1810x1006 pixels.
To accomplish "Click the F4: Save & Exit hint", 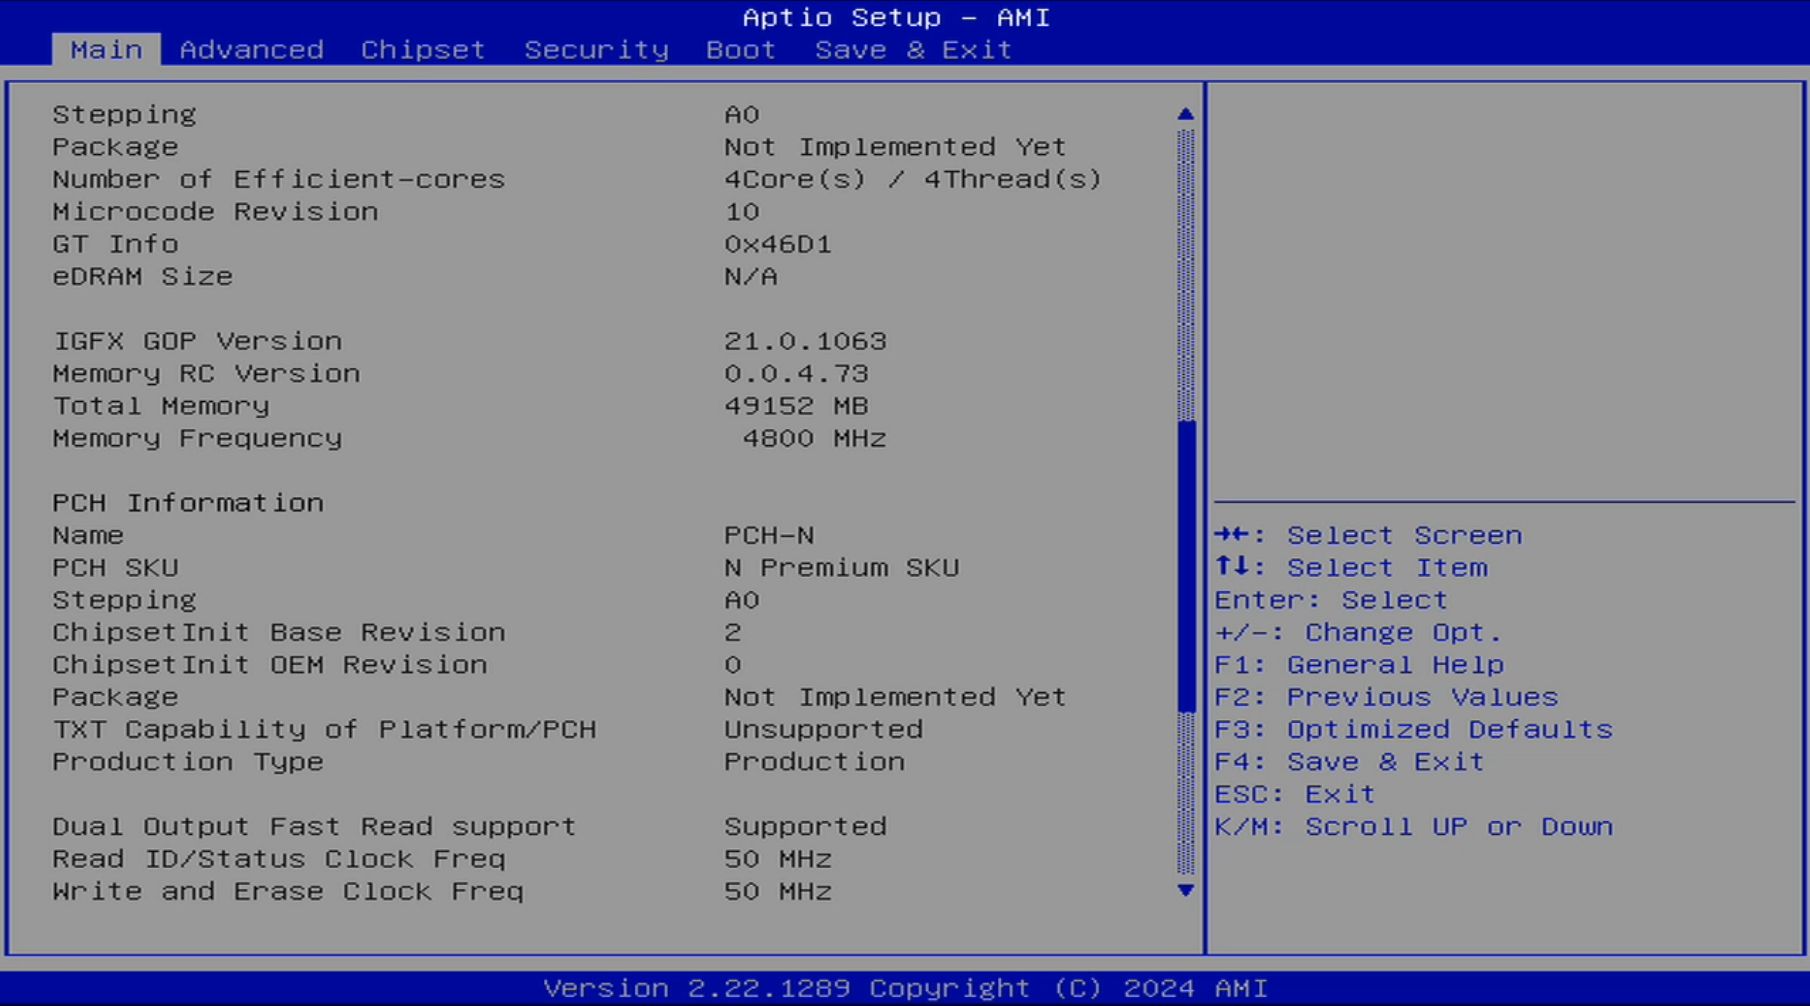I will point(1349,762).
